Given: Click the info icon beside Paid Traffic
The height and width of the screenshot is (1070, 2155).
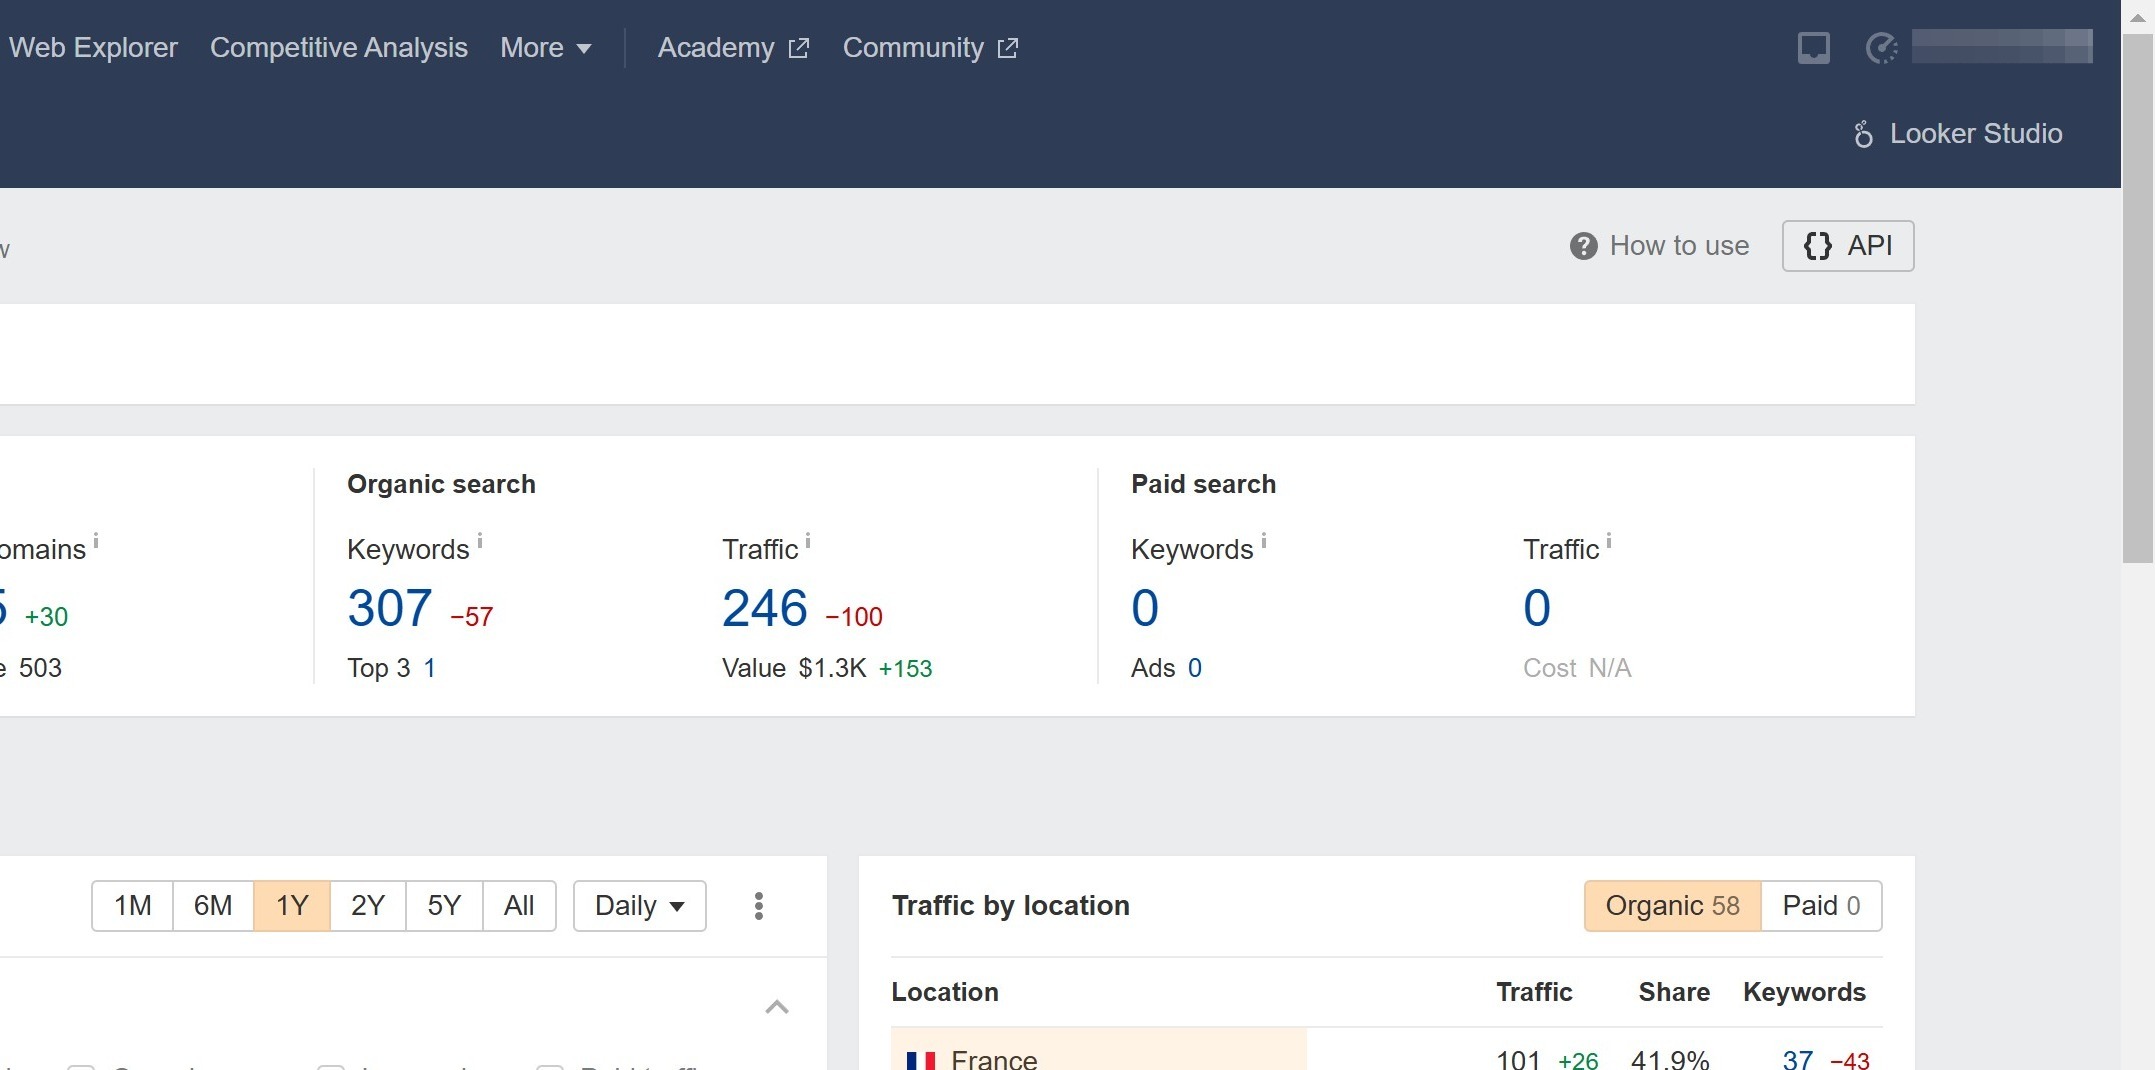Looking at the screenshot, I should pos(1609,541).
